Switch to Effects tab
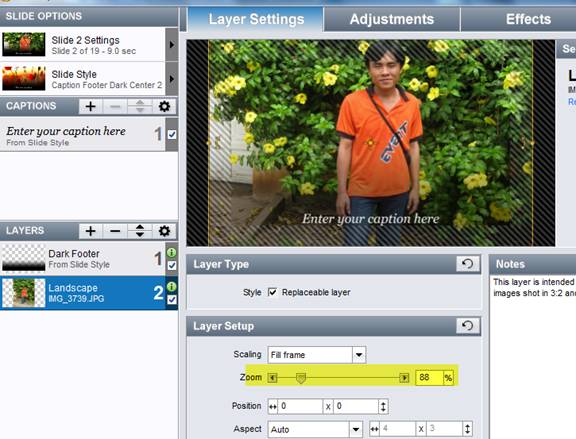 click(x=528, y=19)
